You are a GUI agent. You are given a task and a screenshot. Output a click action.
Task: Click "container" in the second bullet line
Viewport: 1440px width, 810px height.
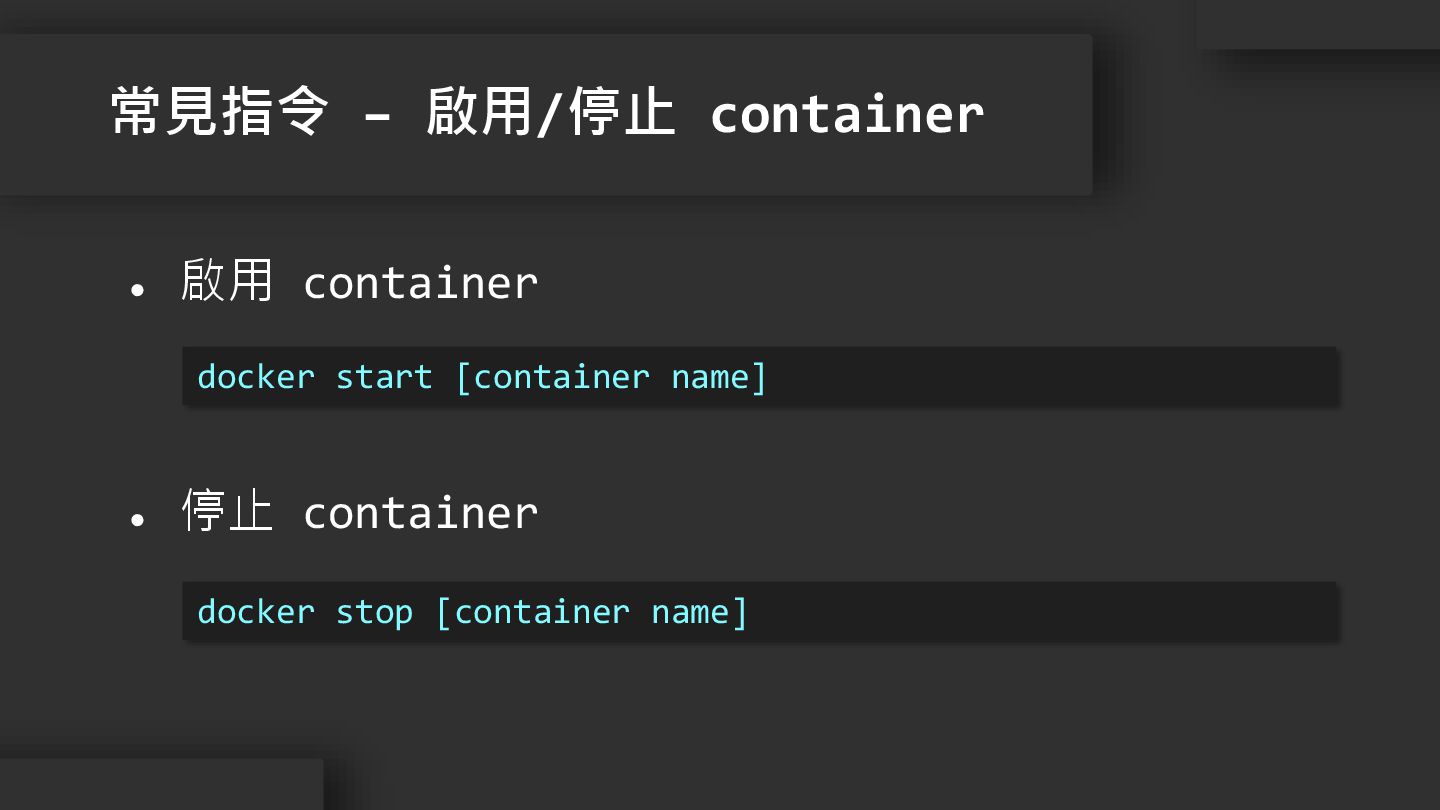click(x=420, y=513)
